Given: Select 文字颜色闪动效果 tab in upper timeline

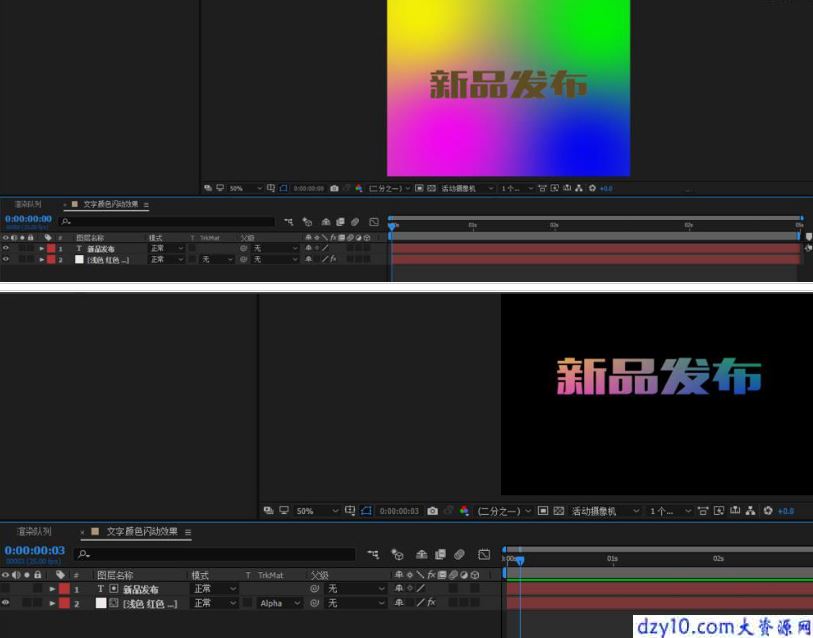Looking at the screenshot, I should [111, 204].
